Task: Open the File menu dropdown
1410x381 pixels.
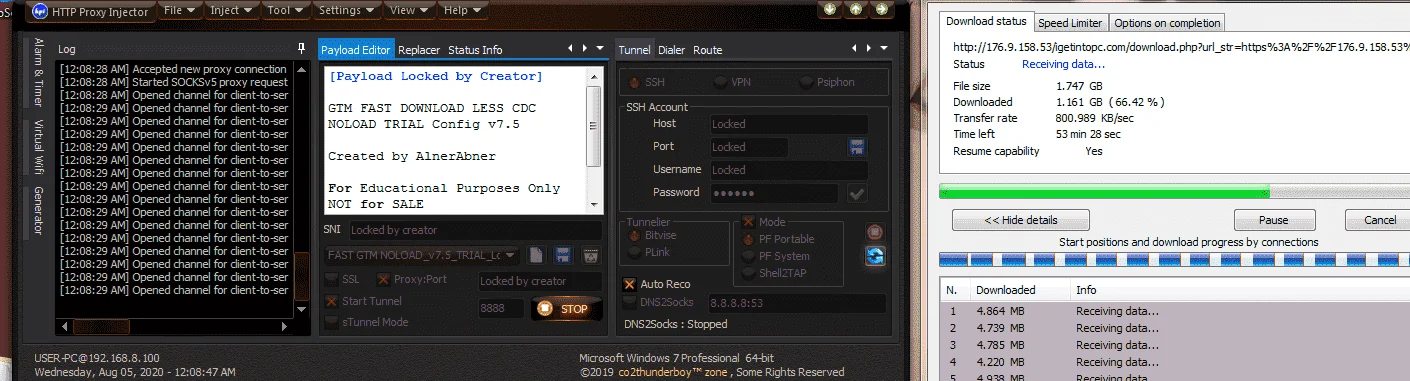Action: [x=179, y=10]
